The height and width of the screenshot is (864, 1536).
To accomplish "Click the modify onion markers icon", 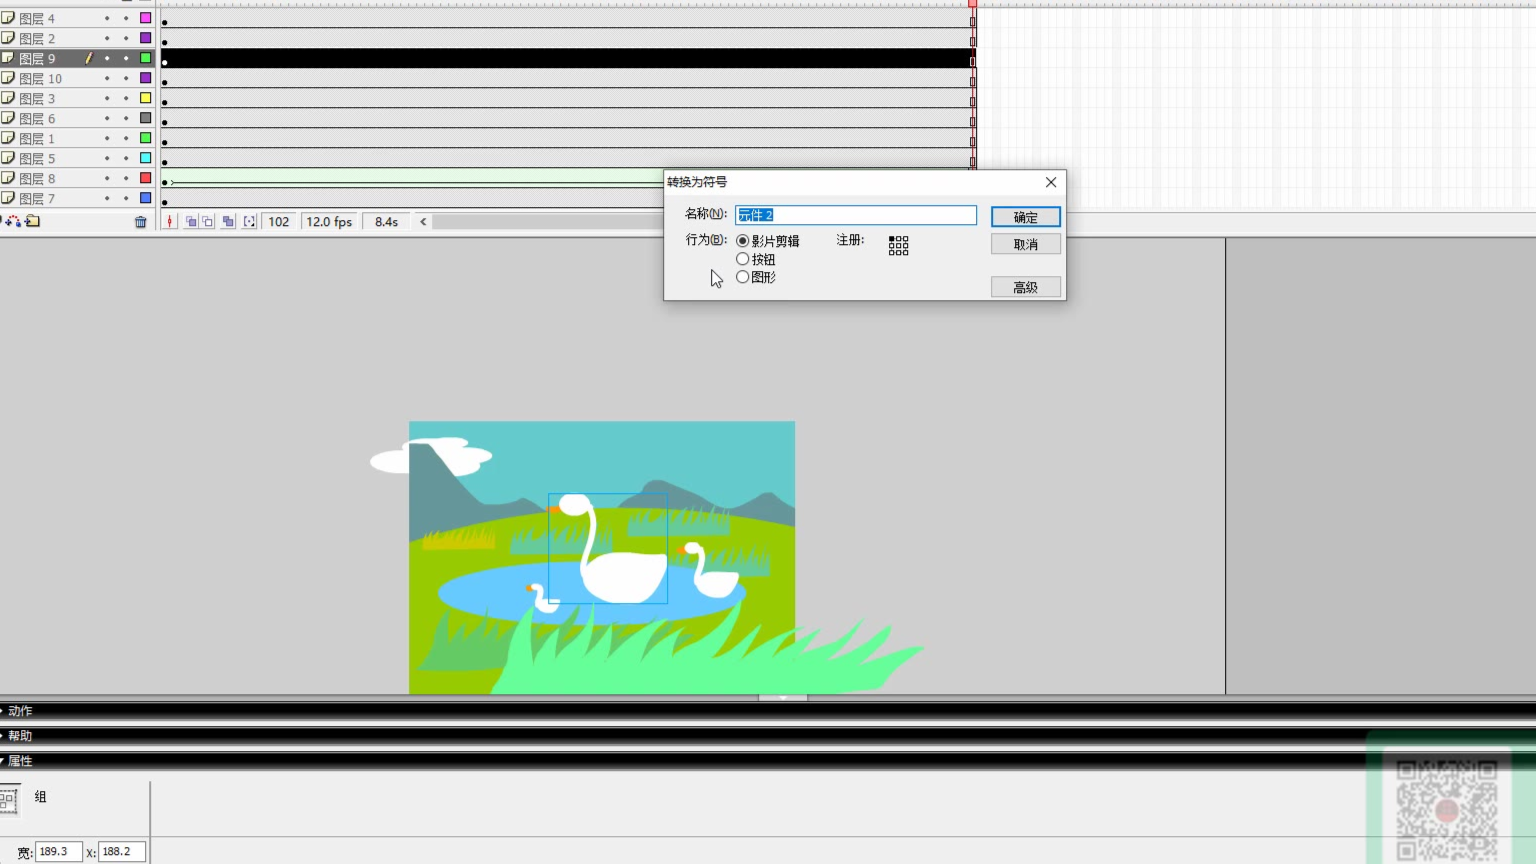I will point(249,222).
